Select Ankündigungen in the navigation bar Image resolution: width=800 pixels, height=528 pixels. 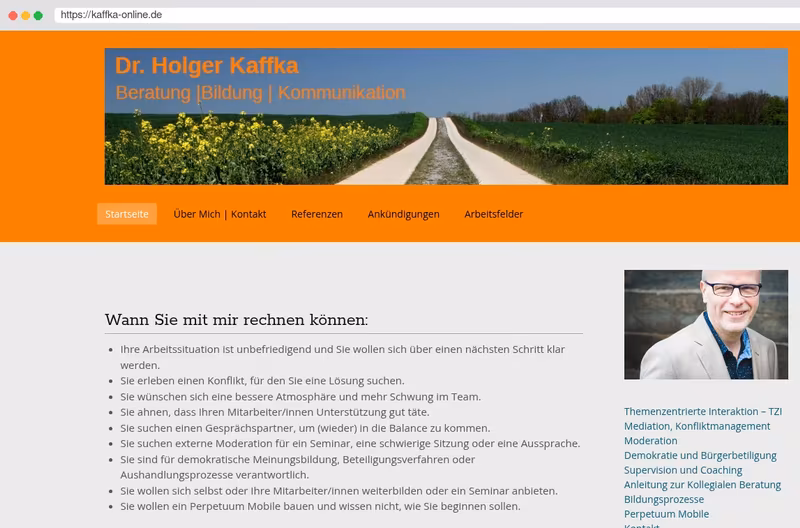click(x=403, y=214)
